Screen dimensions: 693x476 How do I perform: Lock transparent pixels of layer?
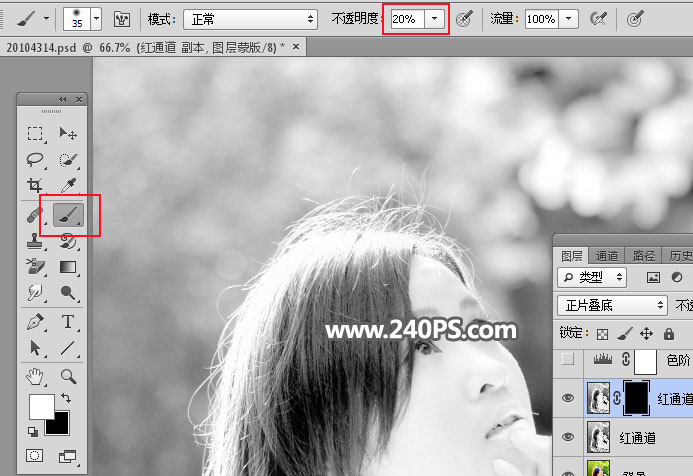click(602, 334)
